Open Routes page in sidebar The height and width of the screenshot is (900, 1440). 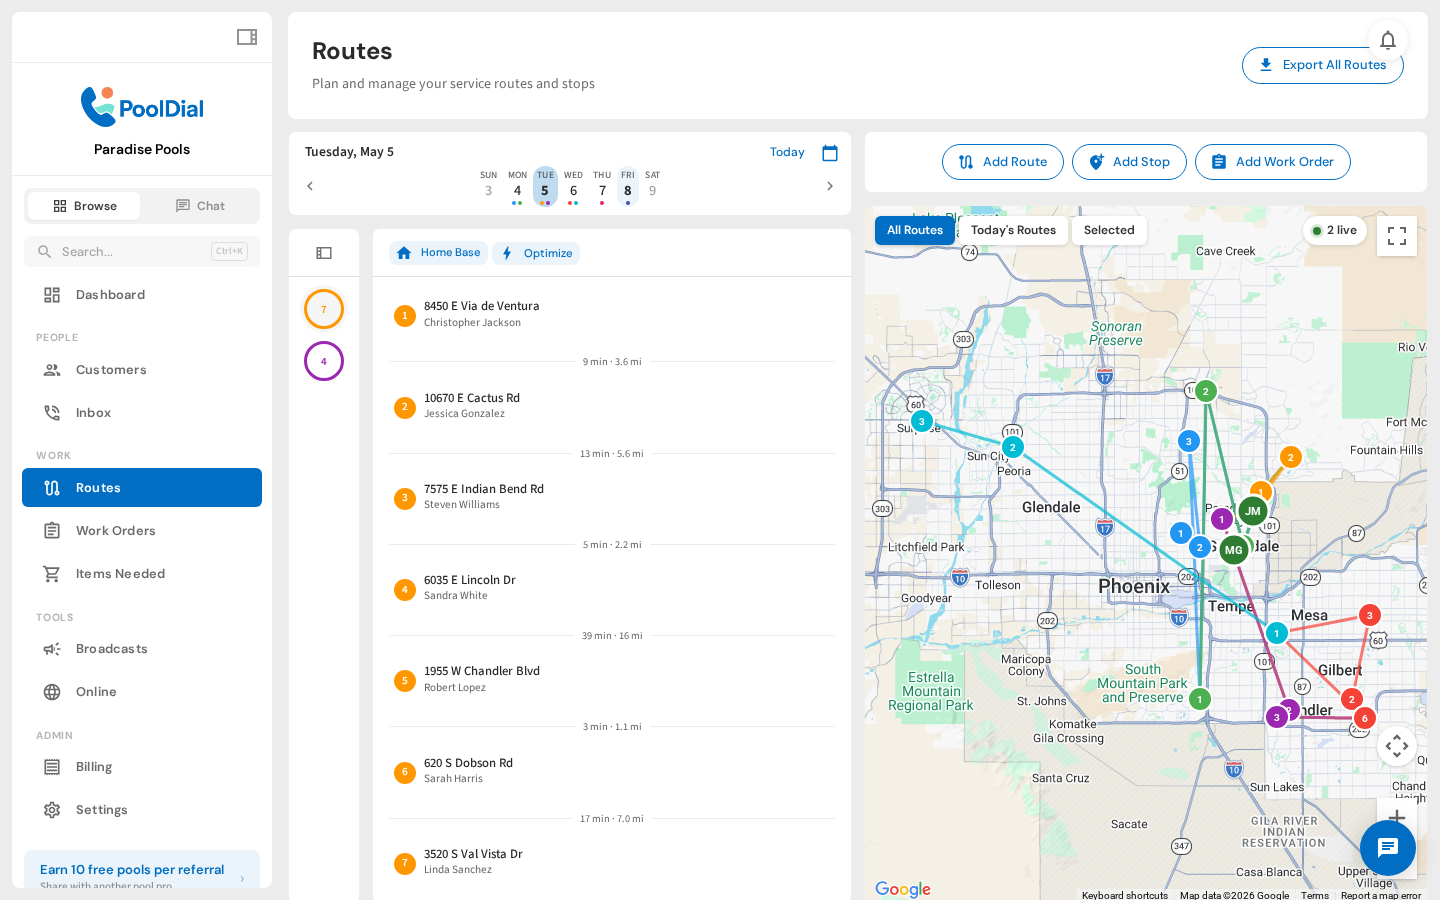click(x=142, y=488)
